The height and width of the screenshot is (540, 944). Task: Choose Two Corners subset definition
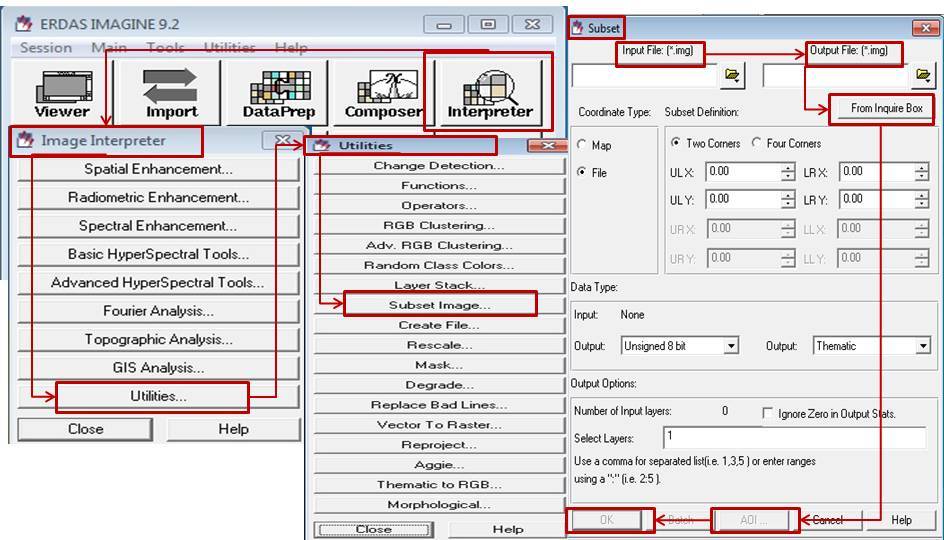tap(676, 143)
